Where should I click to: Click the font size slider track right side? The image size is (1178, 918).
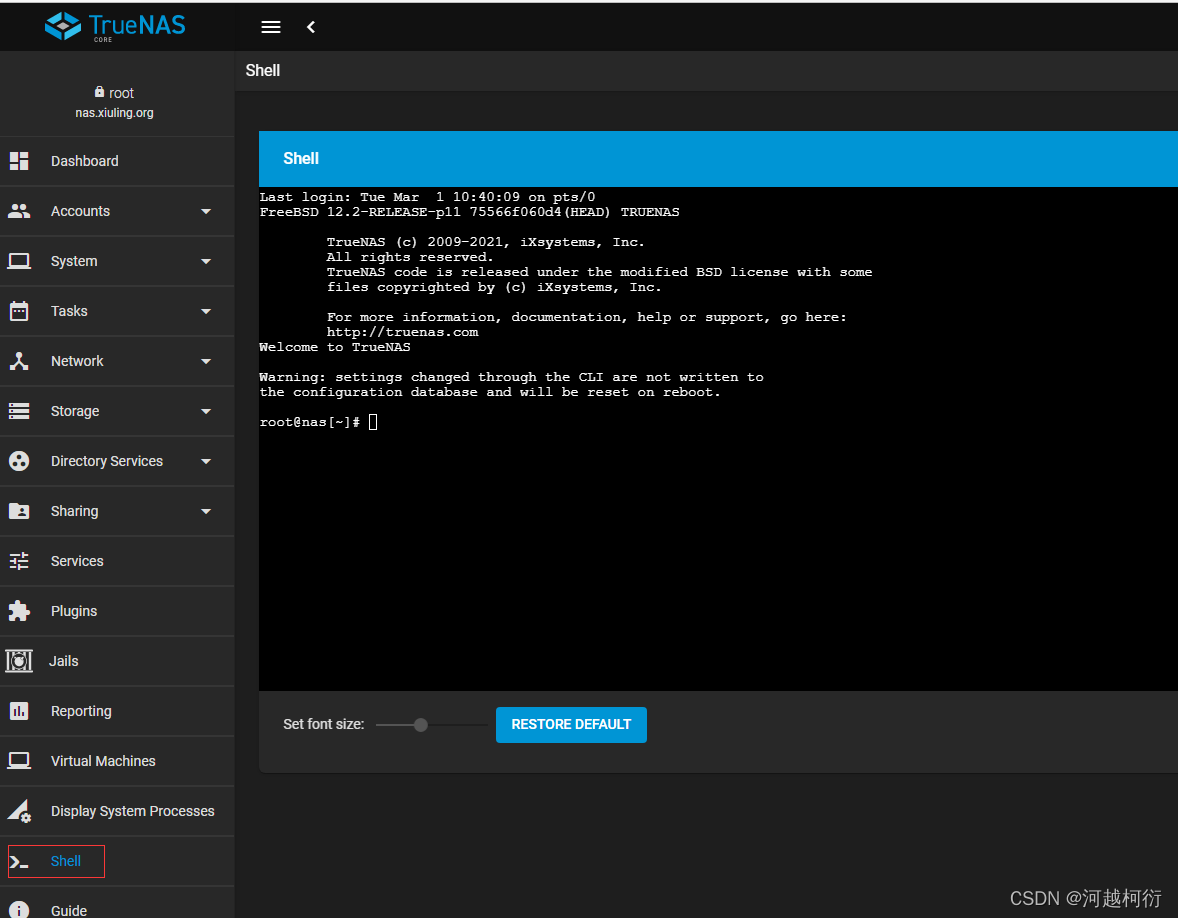(x=458, y=725)
